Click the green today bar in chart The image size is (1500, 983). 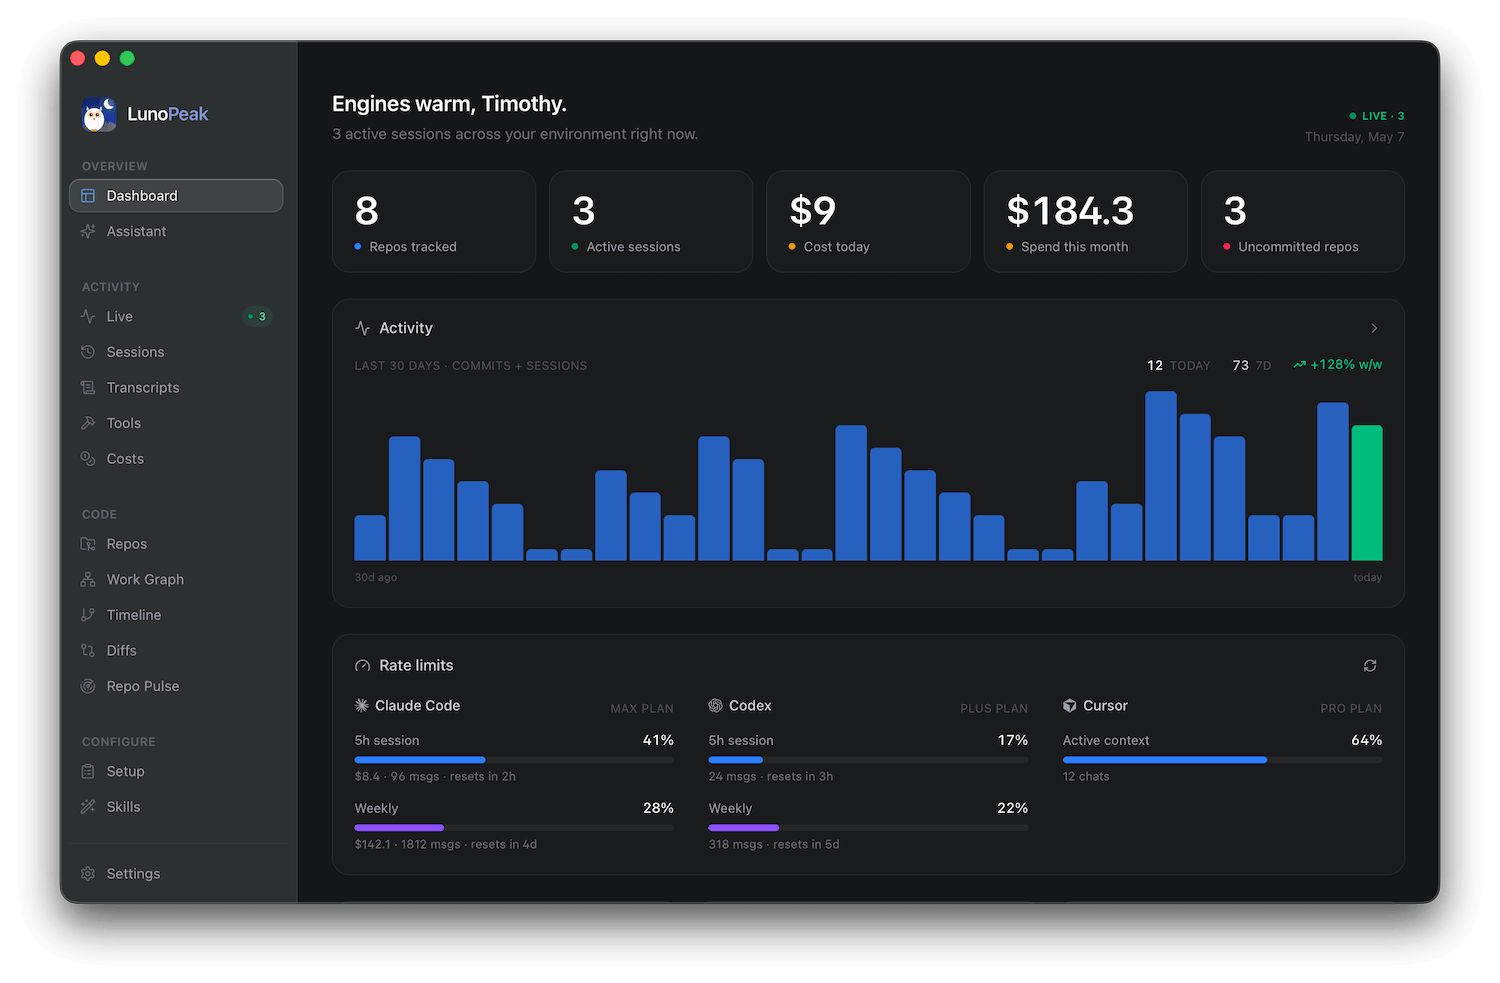click(x=1367, y=493)
